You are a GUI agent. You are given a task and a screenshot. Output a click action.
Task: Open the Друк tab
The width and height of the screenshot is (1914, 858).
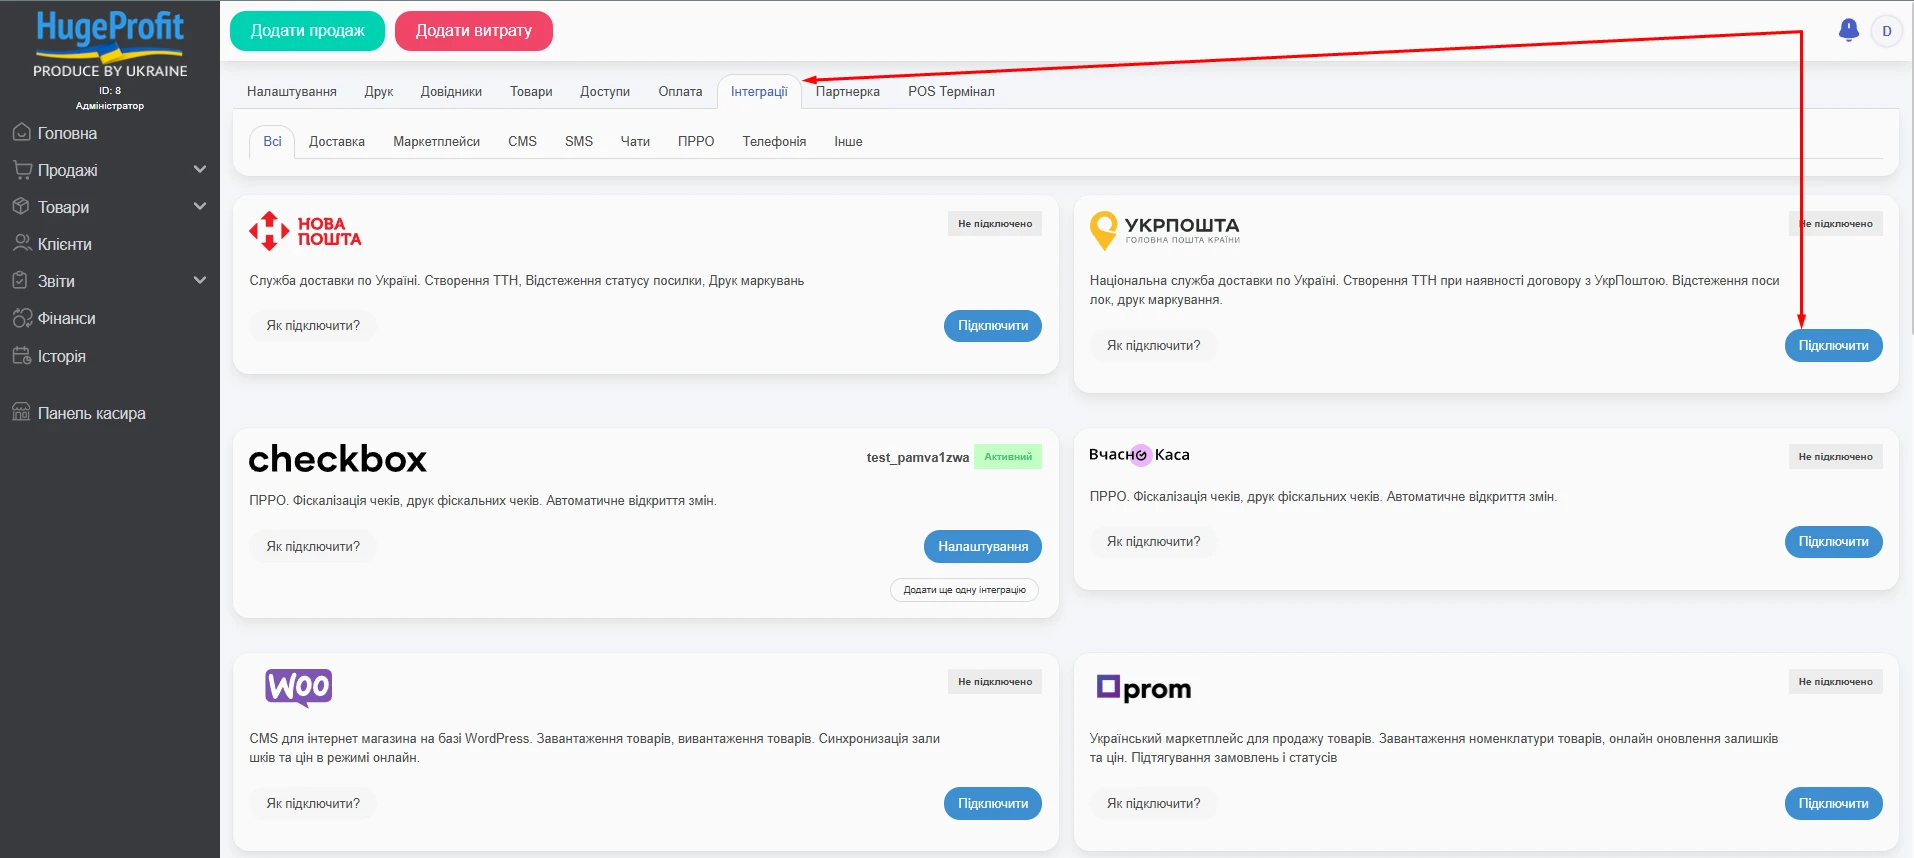(x=379, y=91)
